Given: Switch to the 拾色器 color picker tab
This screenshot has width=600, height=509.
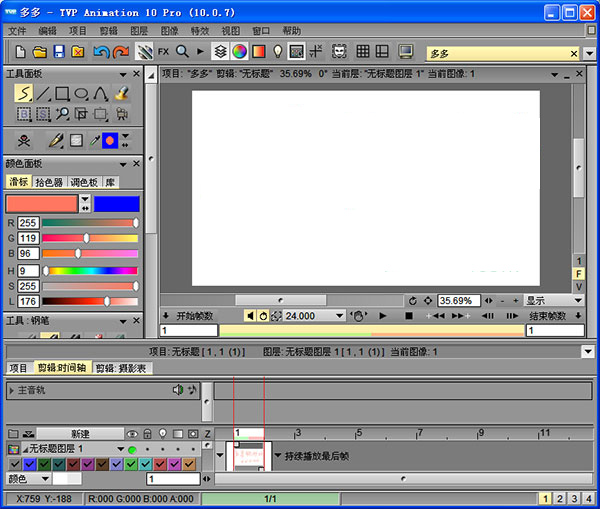Looking at the screenshot, I should coord(49,182).
